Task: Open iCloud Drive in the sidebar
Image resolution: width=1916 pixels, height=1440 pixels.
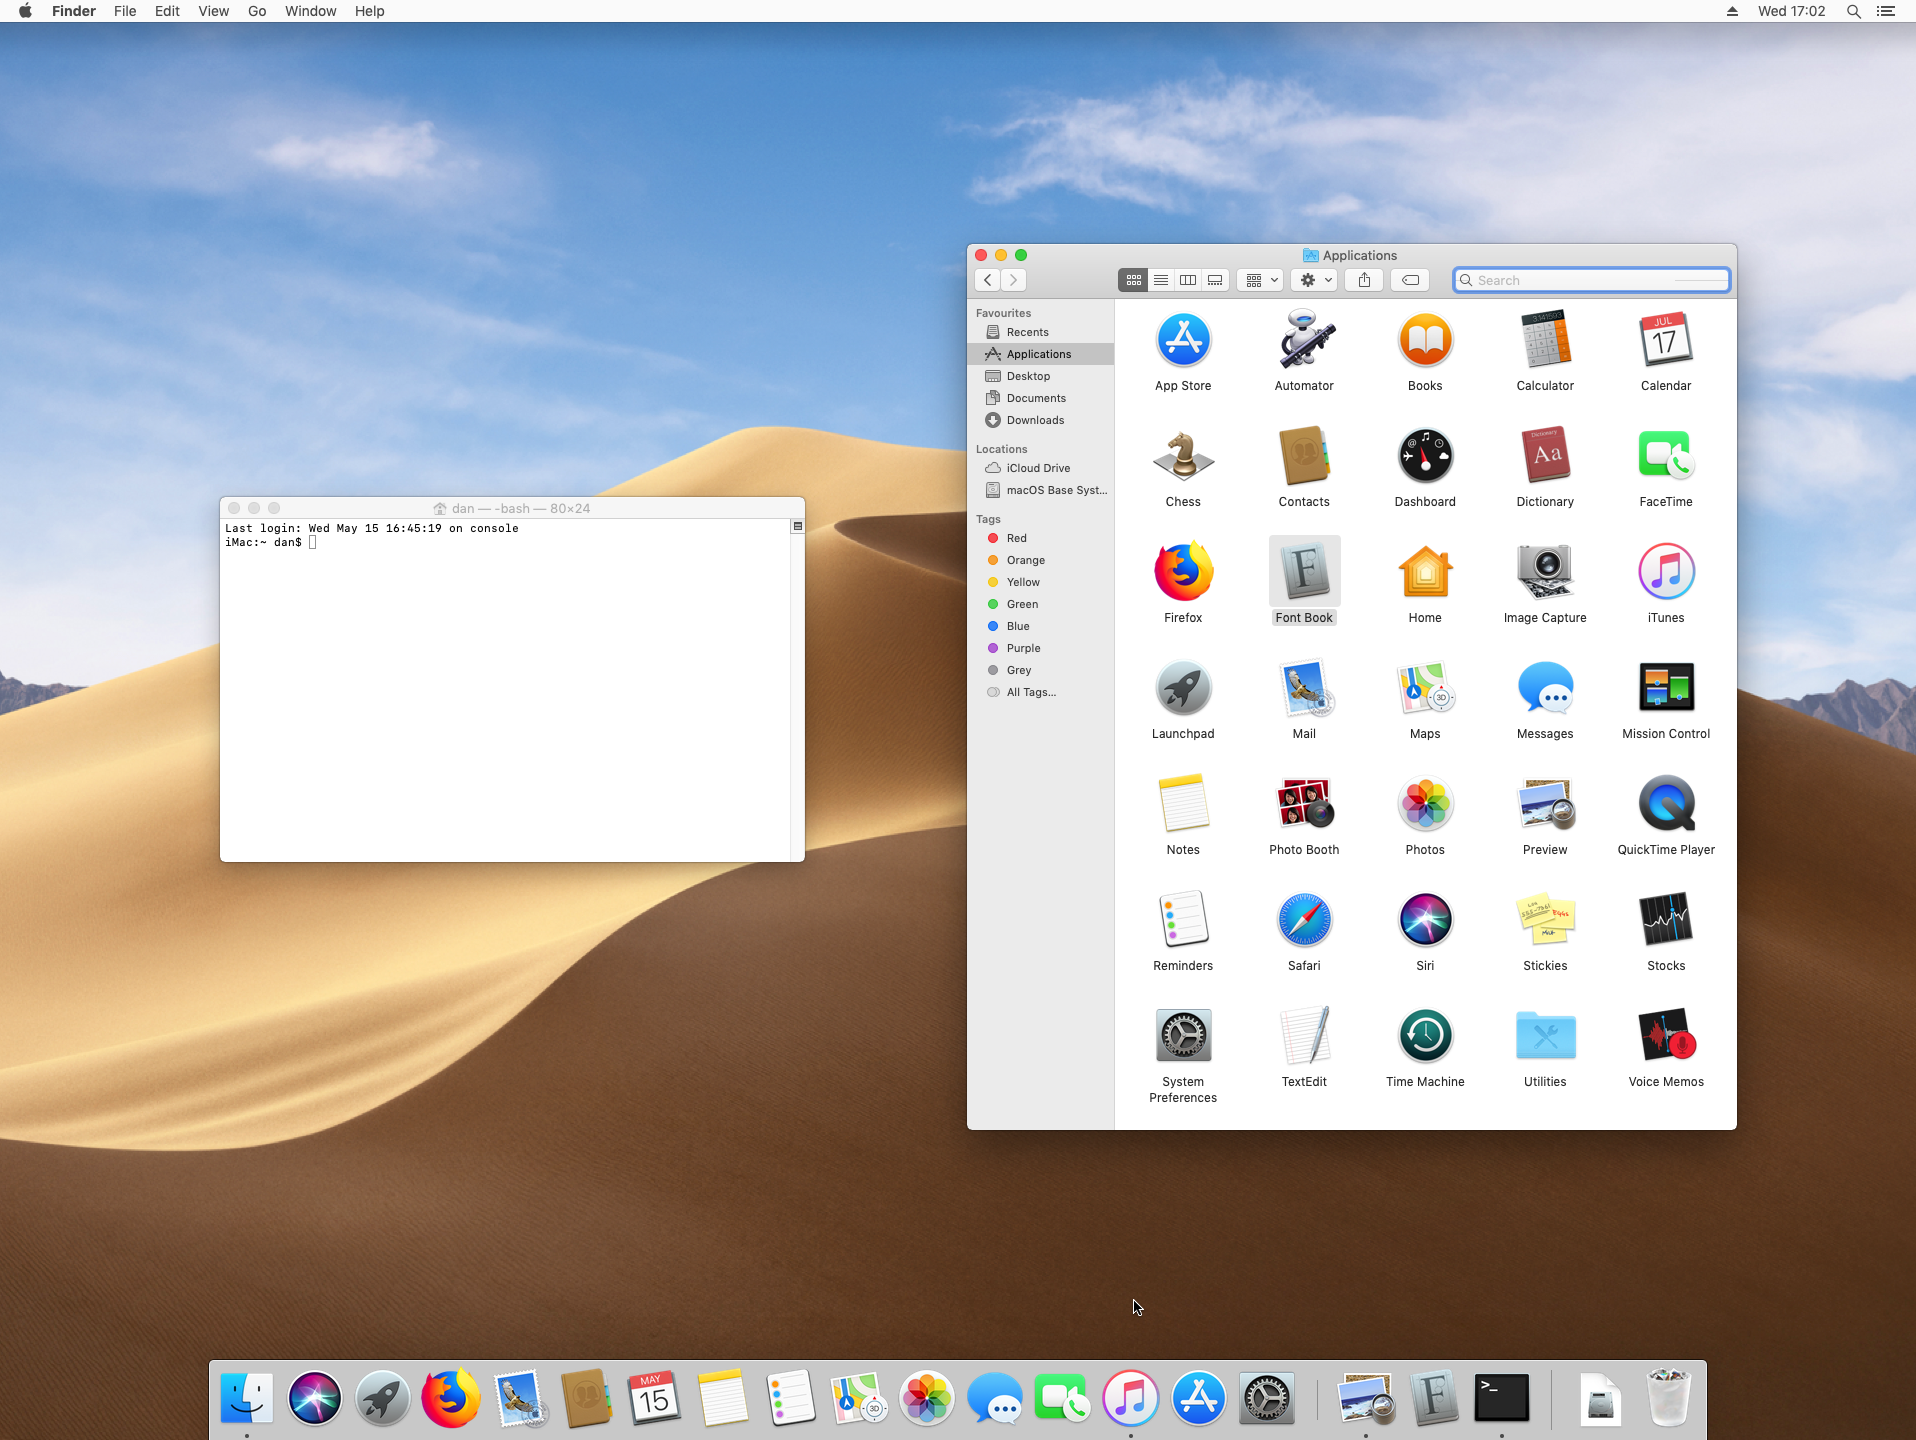Action: coord(1040,468)
